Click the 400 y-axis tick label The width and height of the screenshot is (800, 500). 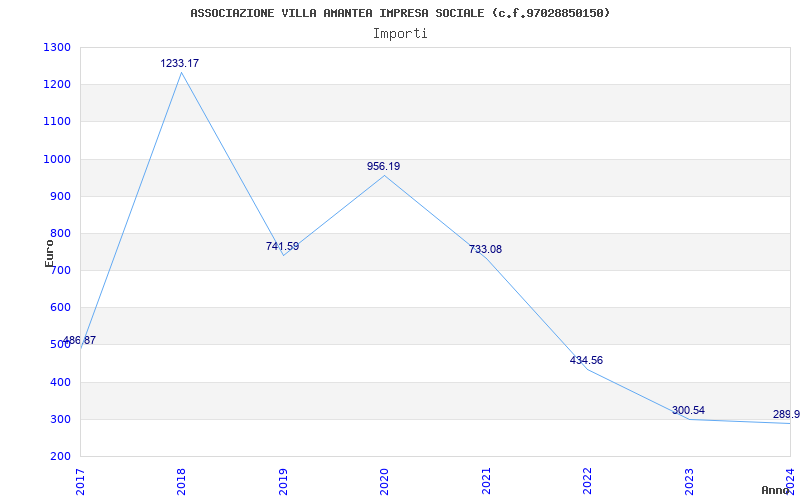(60, 382)
